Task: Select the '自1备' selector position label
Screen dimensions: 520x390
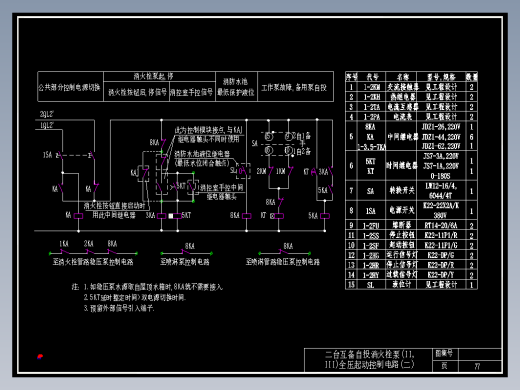Action: [x=303, y=136]
